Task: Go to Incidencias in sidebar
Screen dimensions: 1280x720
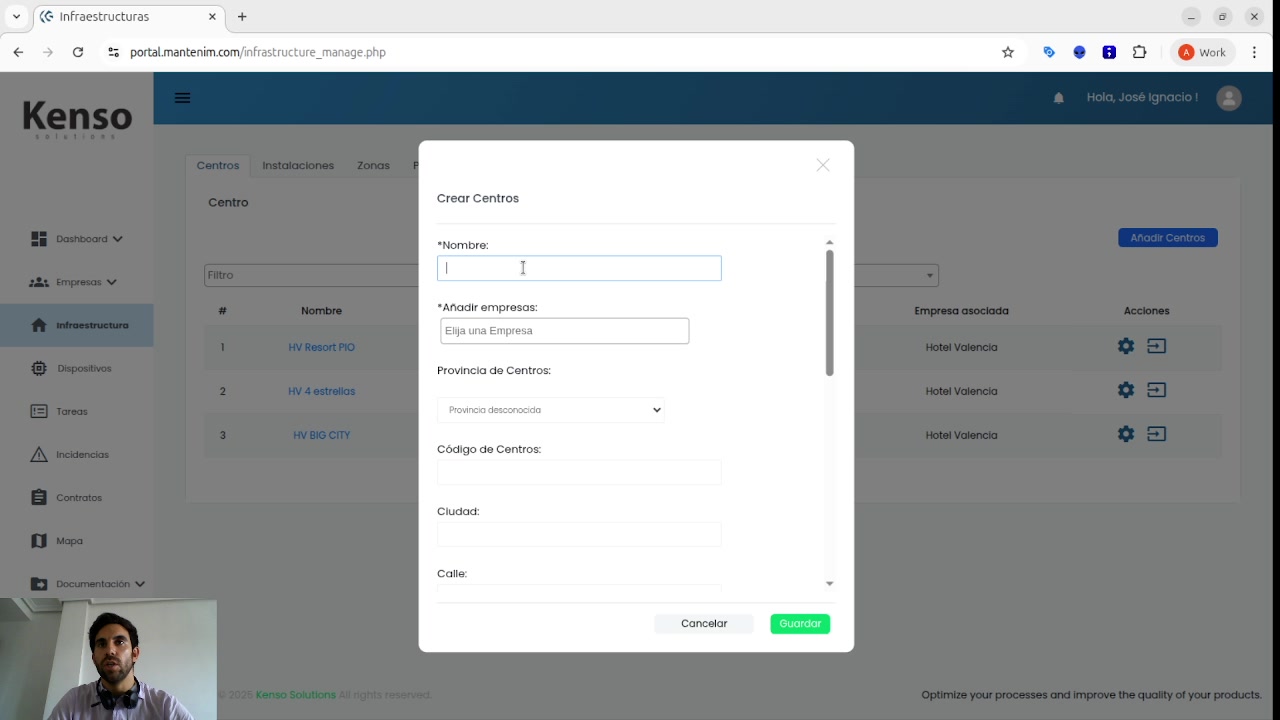Action: click(x=82, y=455)
